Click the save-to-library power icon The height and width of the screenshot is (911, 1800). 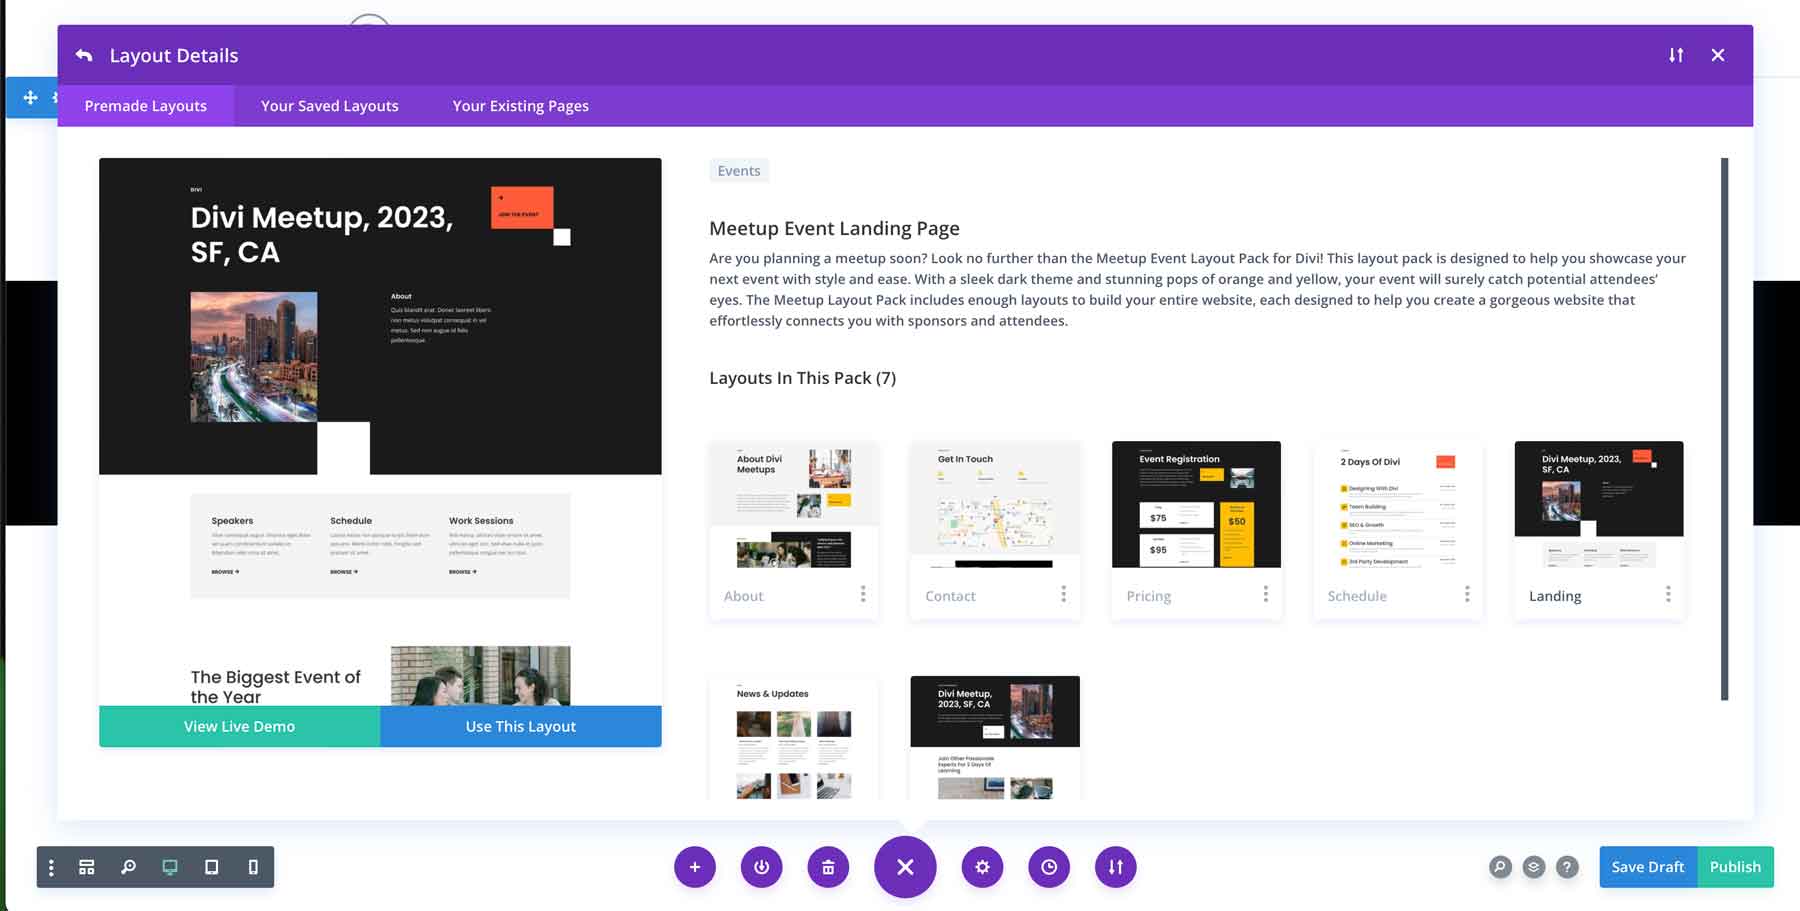762,867
